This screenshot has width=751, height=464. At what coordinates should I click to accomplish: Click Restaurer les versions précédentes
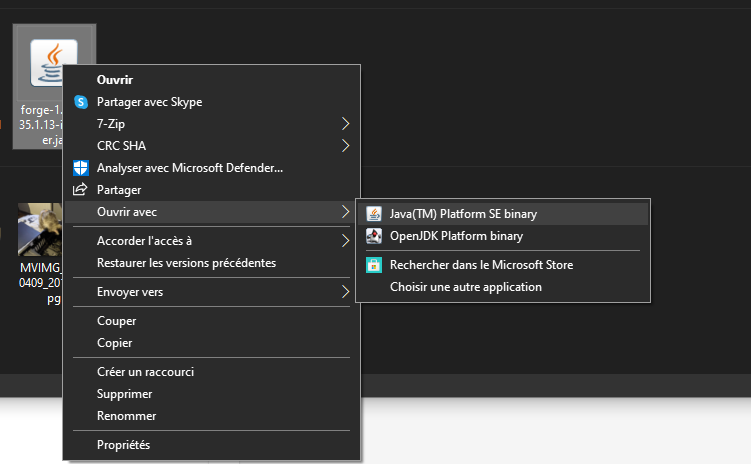pos(186,263)
